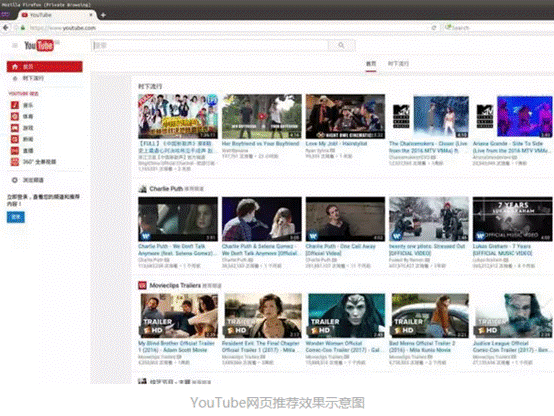Open the Charlie Puth channel heading link
This screenshot has width=554, height=416.
click(166, 189)
